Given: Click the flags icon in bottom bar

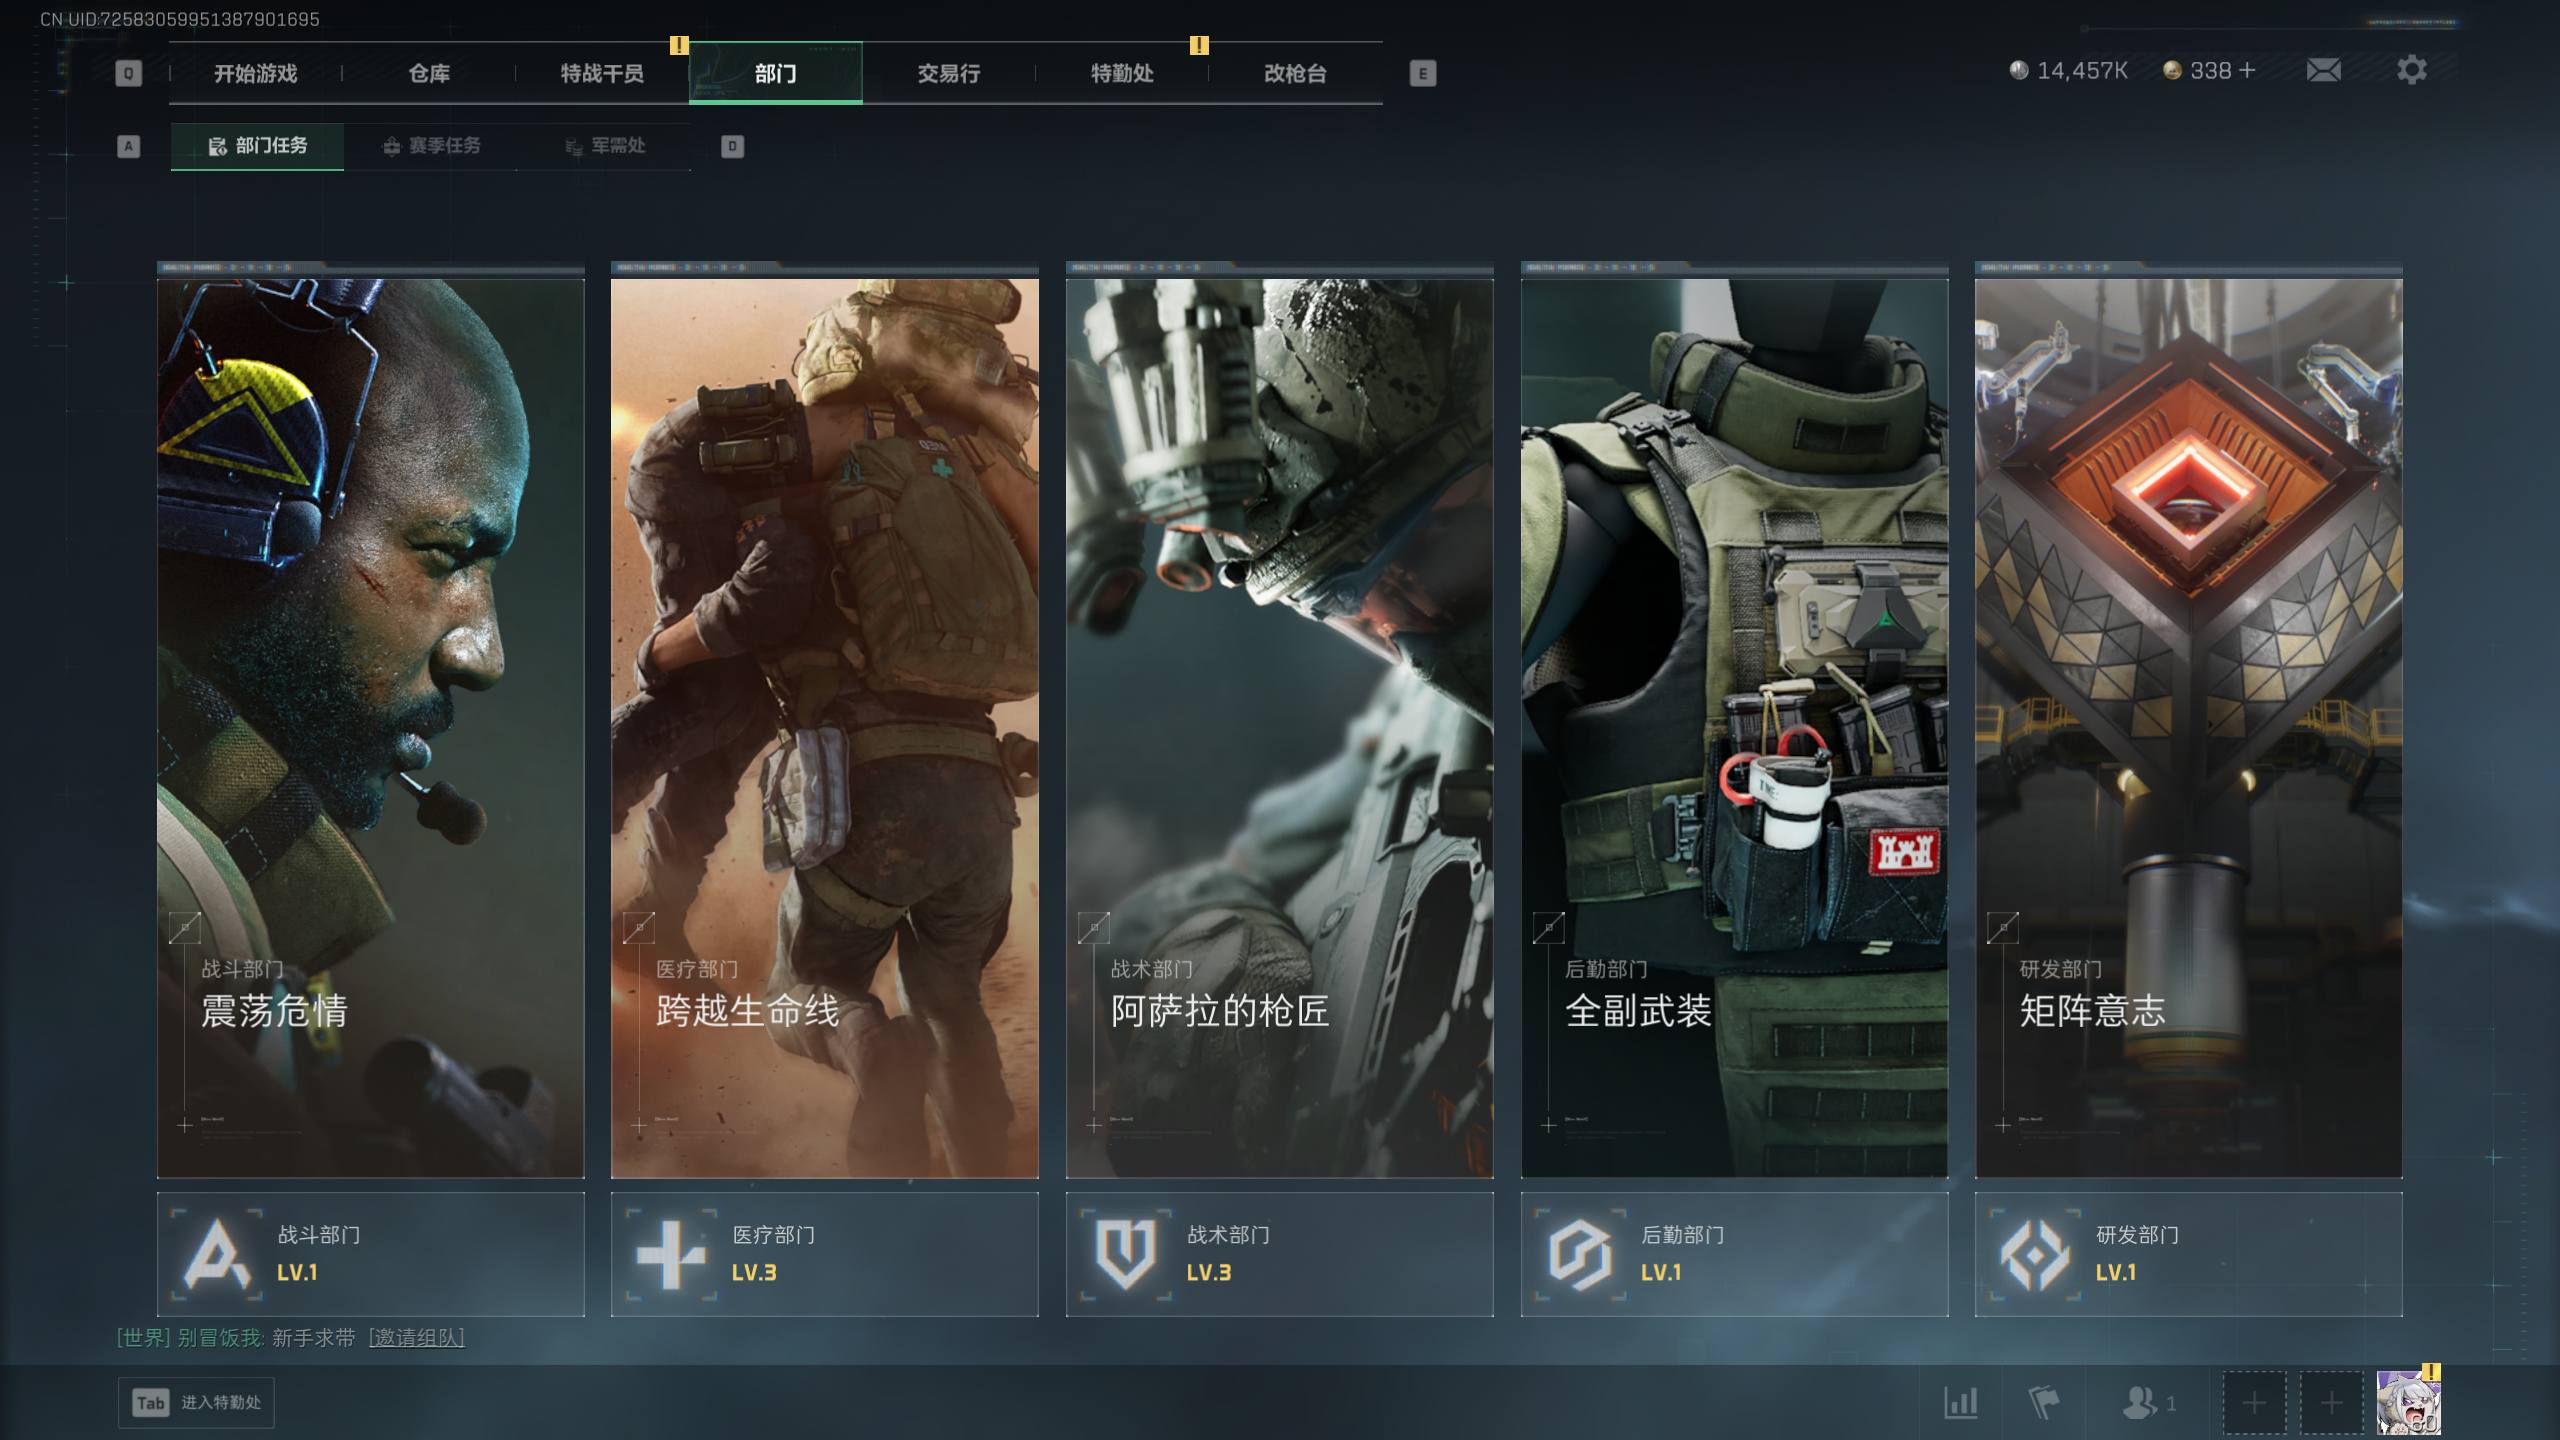Looking at the screenshot, I should (x=2043, y=1402).
